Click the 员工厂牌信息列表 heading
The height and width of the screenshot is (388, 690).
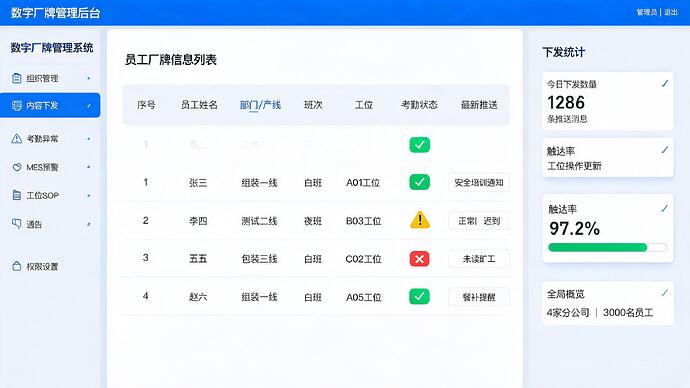(171, 59)
